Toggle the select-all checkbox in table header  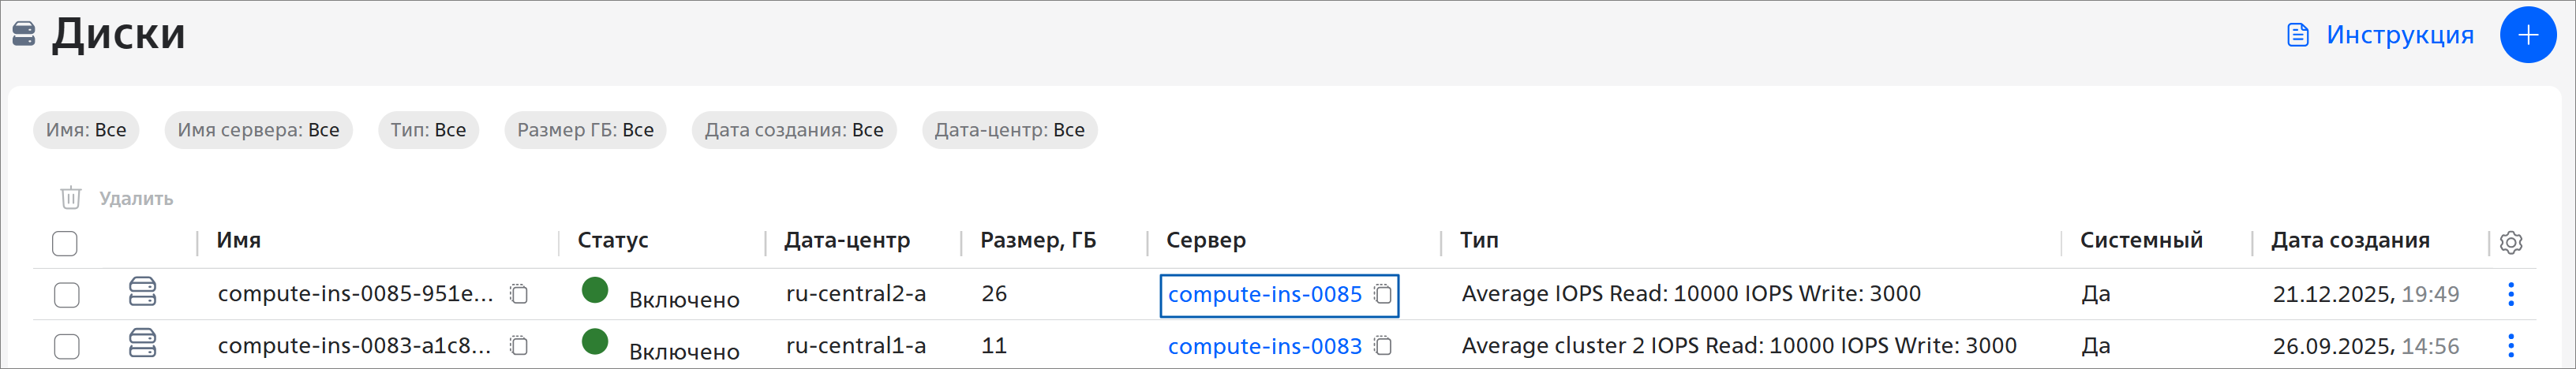pyautogui.click(x=65, y=243)
